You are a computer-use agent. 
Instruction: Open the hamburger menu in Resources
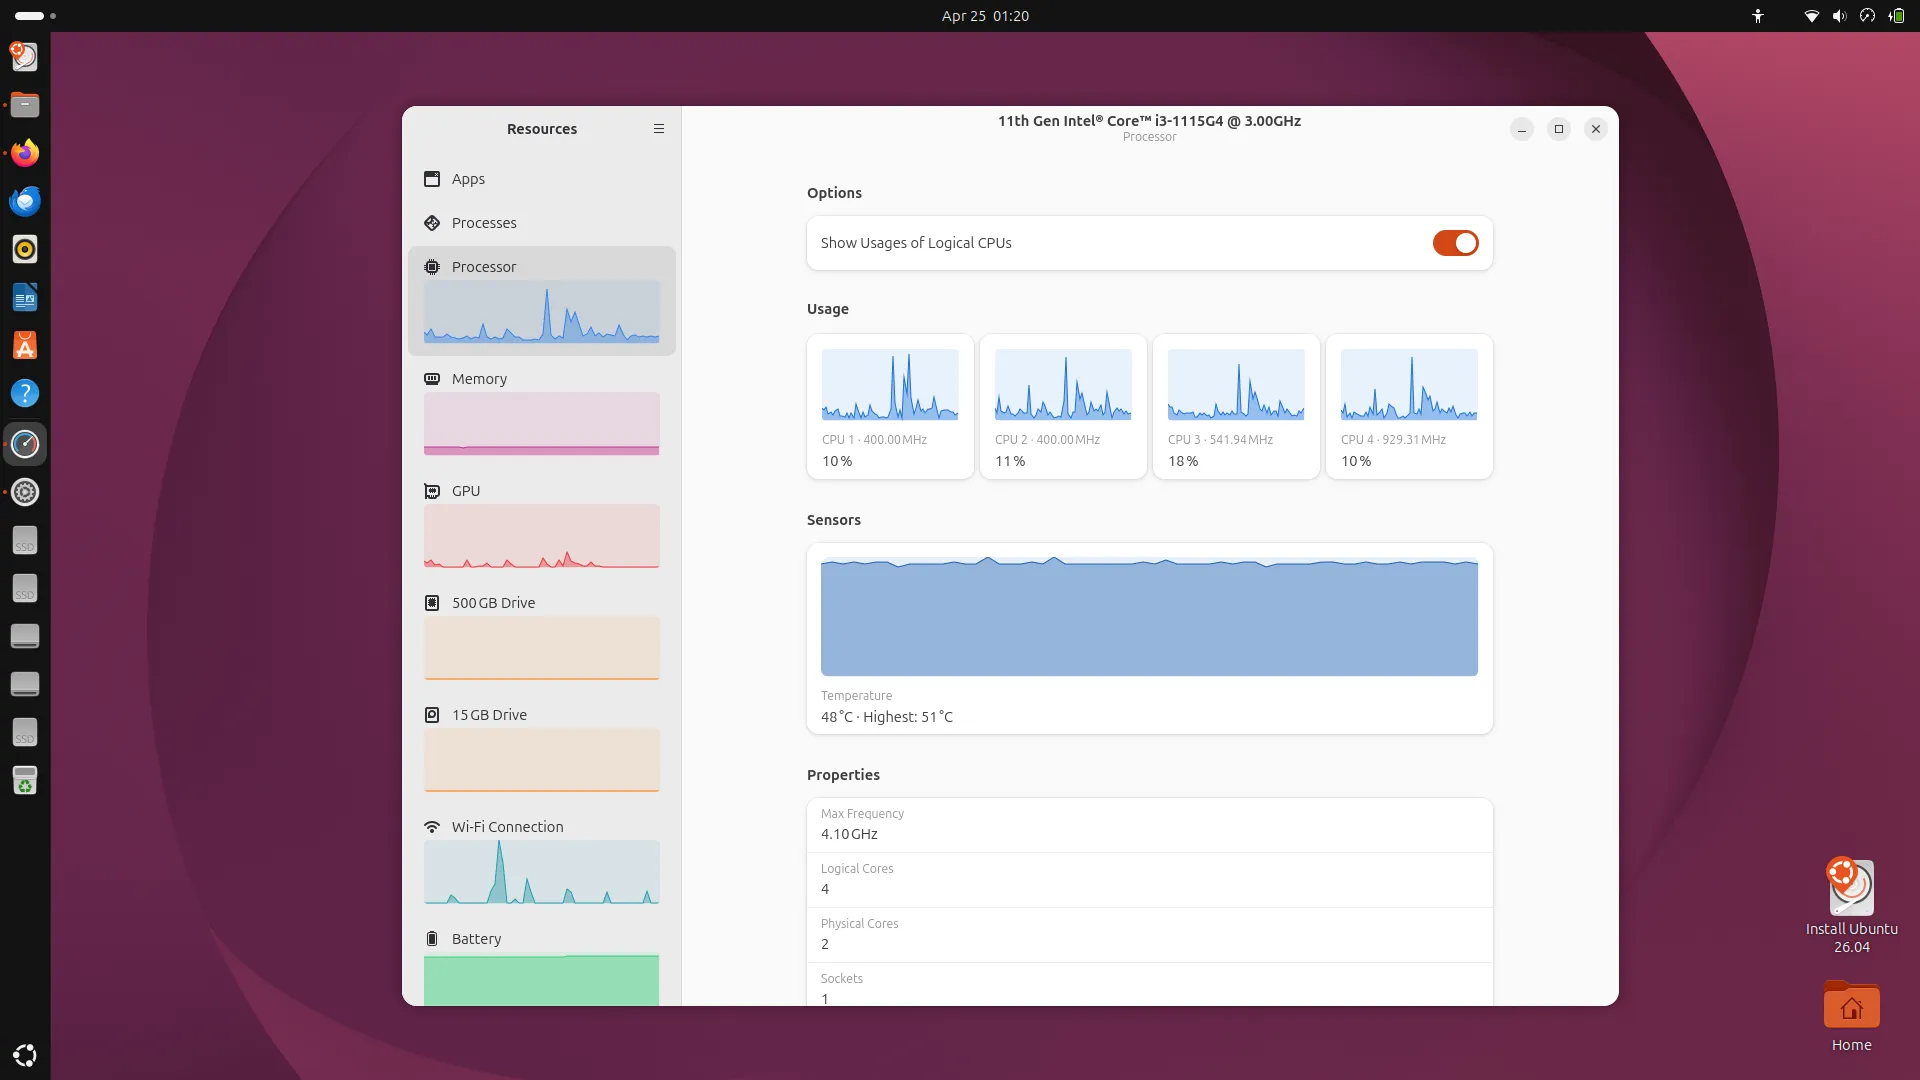(658, 128)
